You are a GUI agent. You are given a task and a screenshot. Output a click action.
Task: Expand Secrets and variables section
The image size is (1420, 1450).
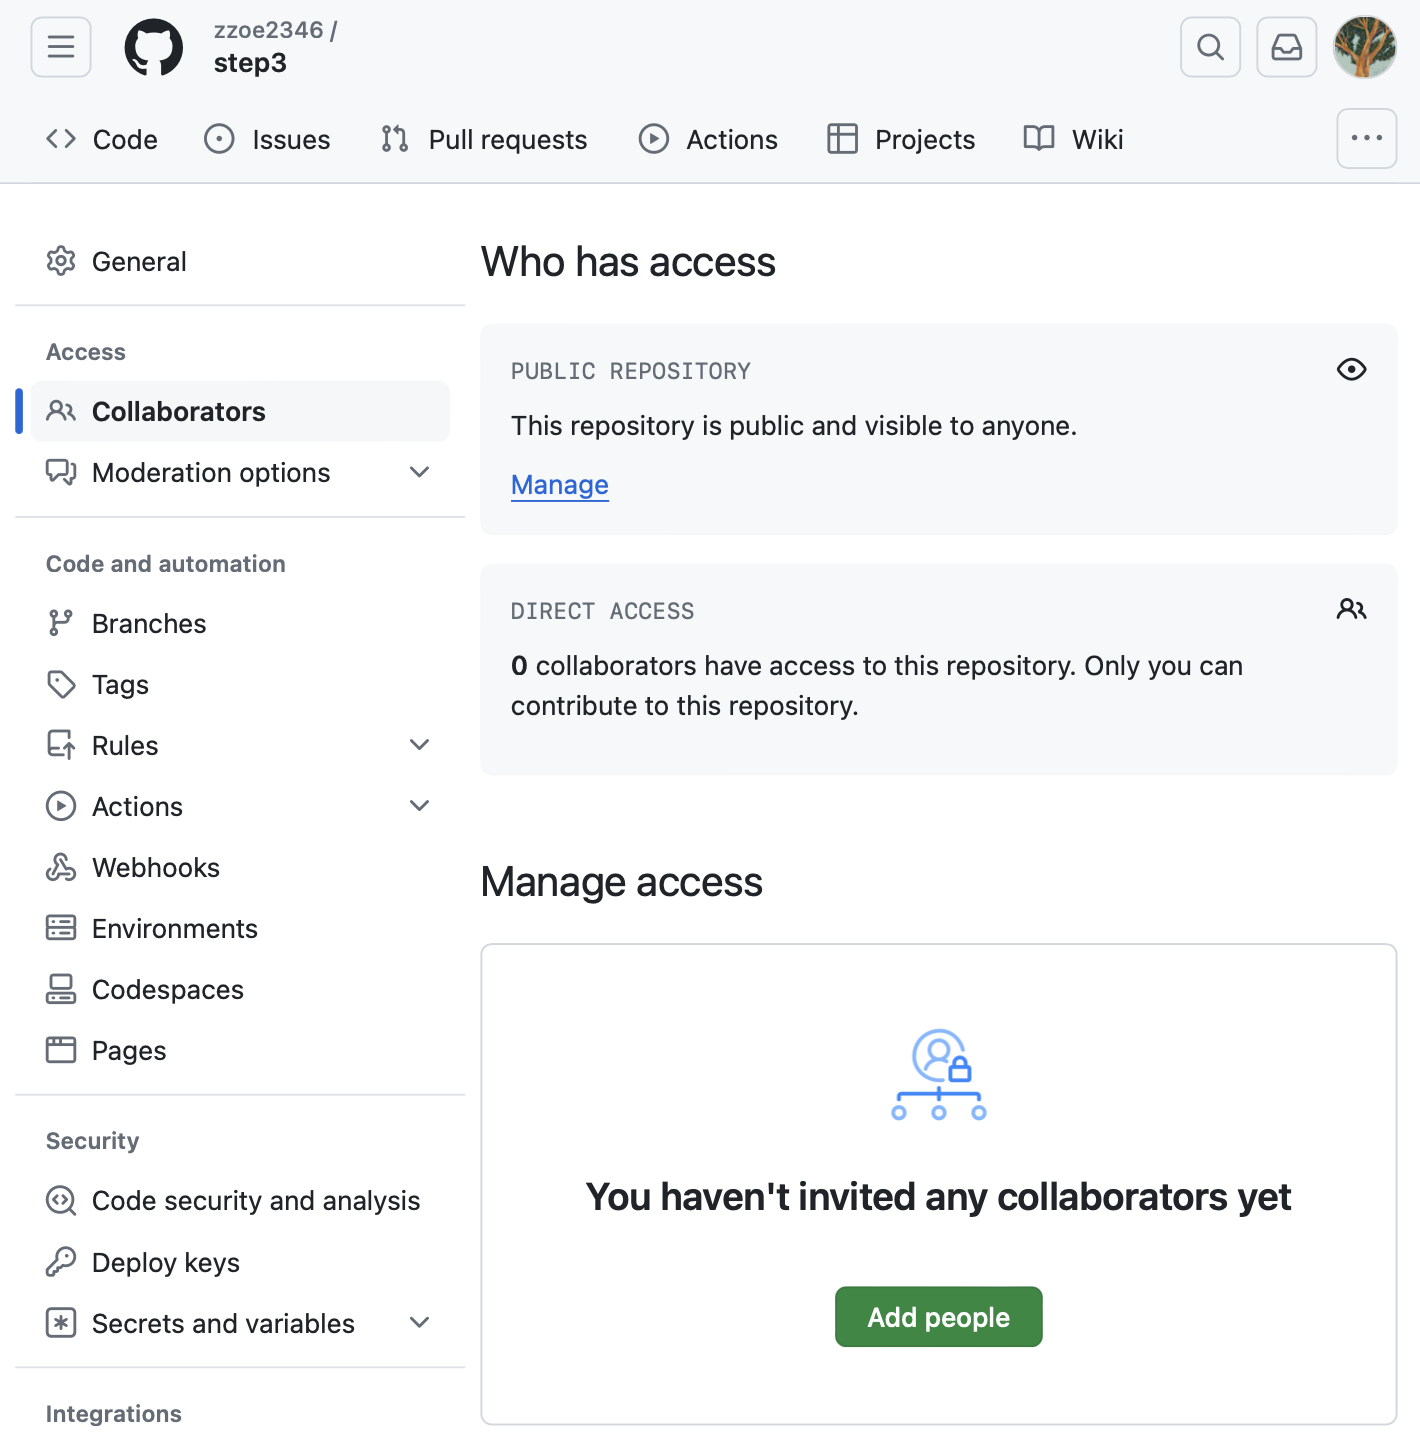pyautogui.click(x=420, y=1323)
